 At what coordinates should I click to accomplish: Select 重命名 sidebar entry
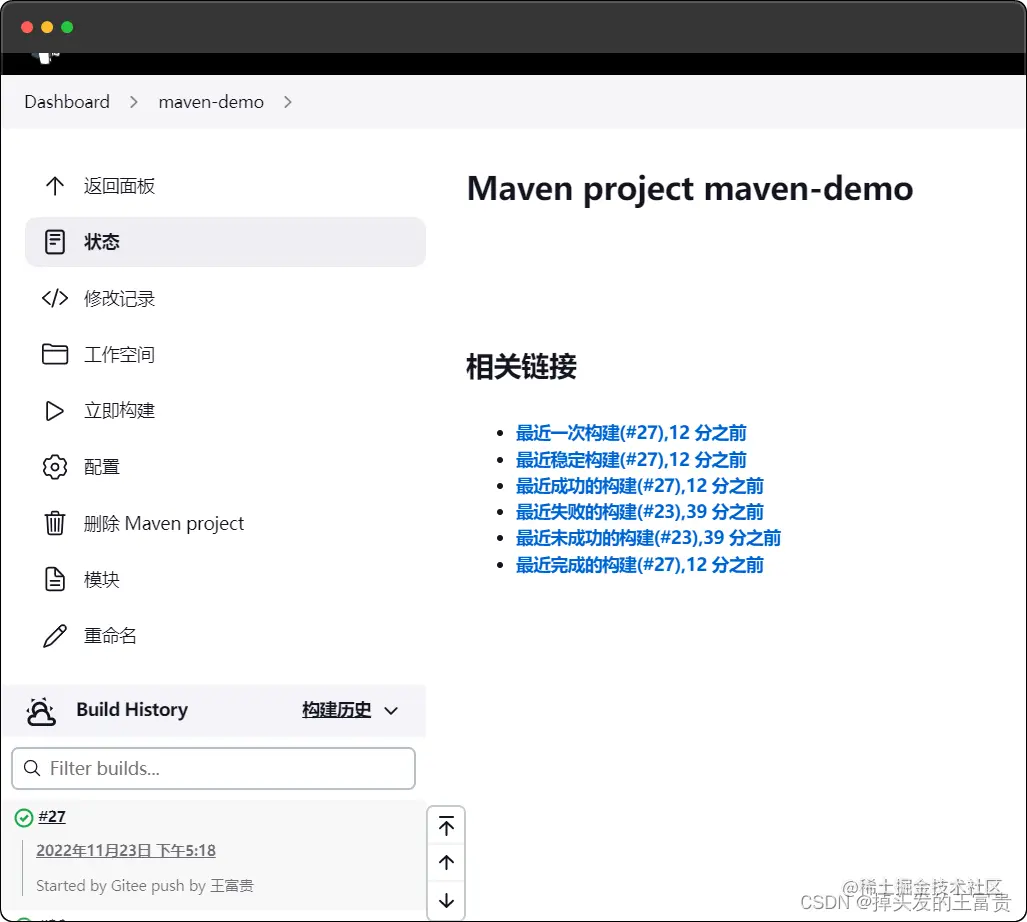225,636
